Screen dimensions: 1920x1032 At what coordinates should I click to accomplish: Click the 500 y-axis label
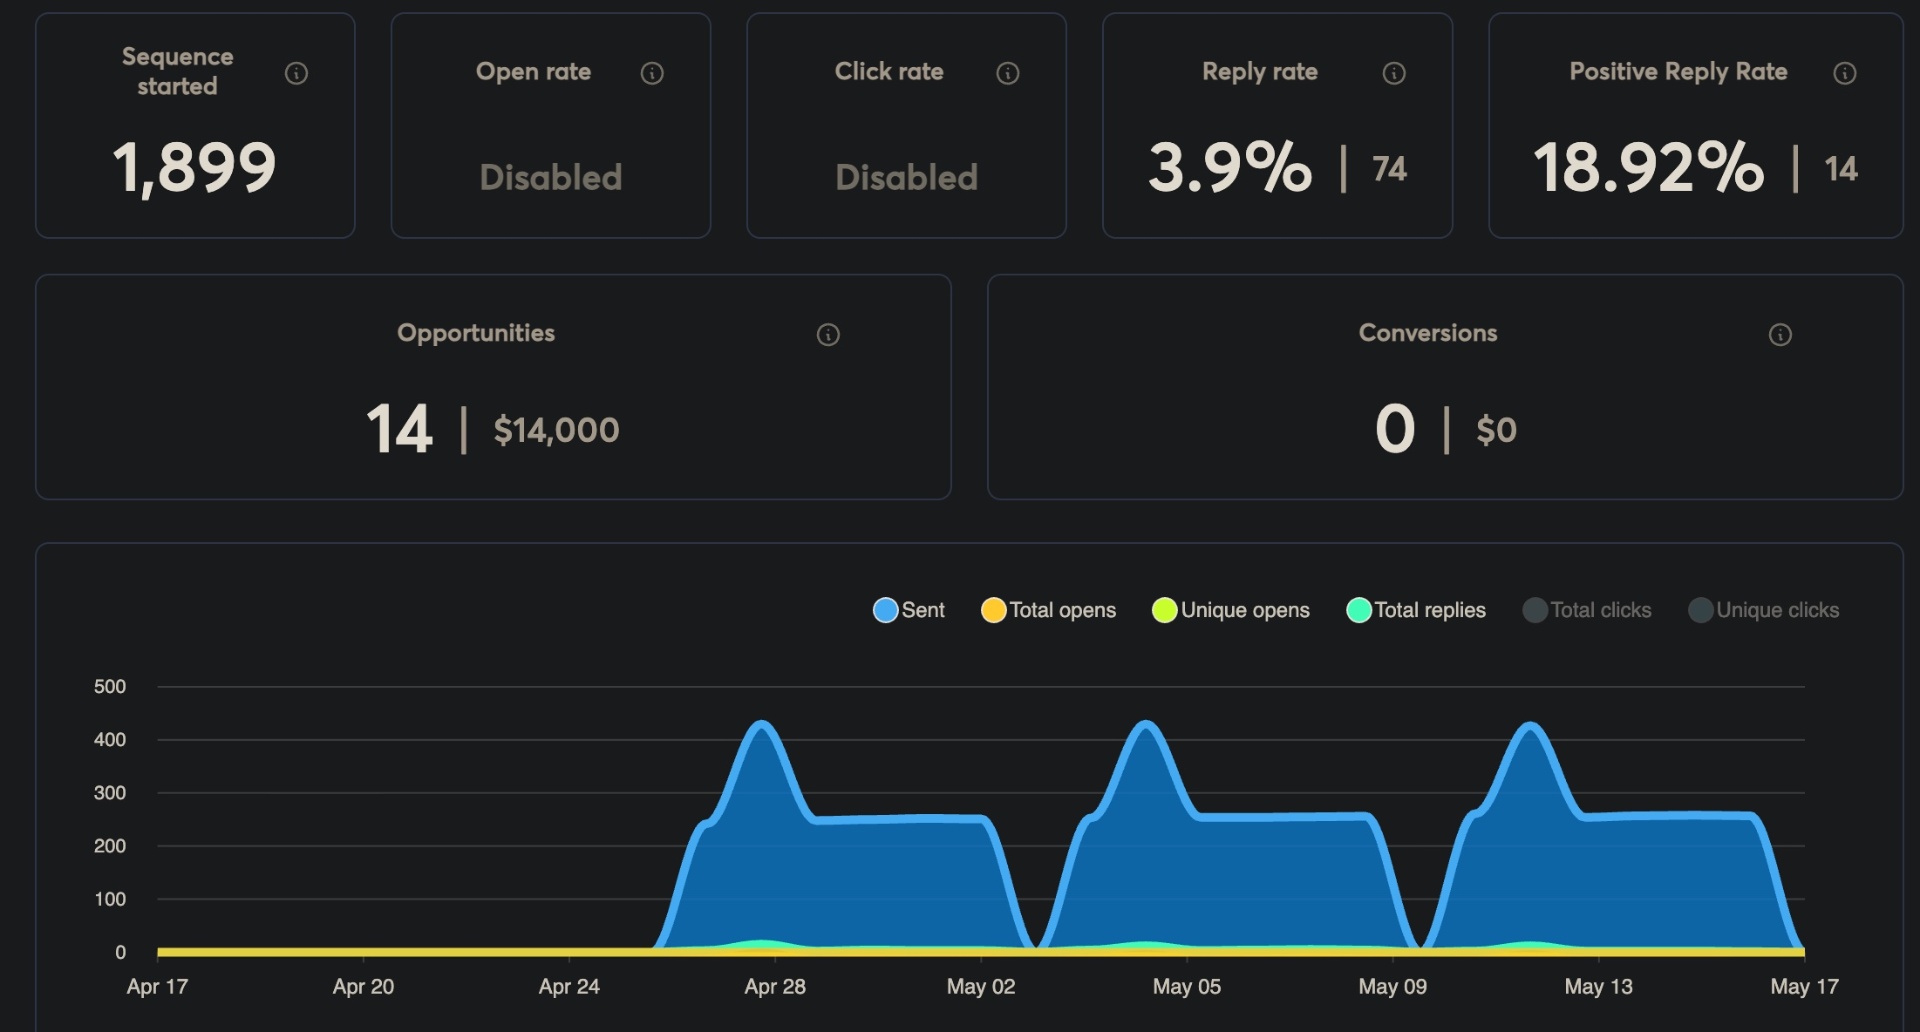tap(110, 687)
